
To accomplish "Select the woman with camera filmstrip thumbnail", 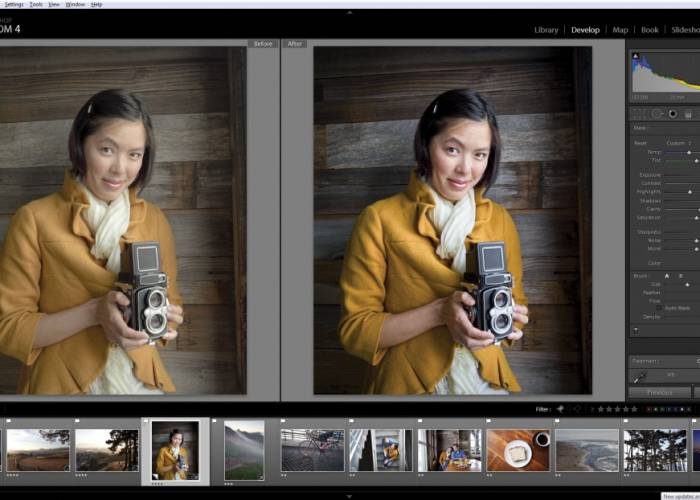I will [175, 450].
